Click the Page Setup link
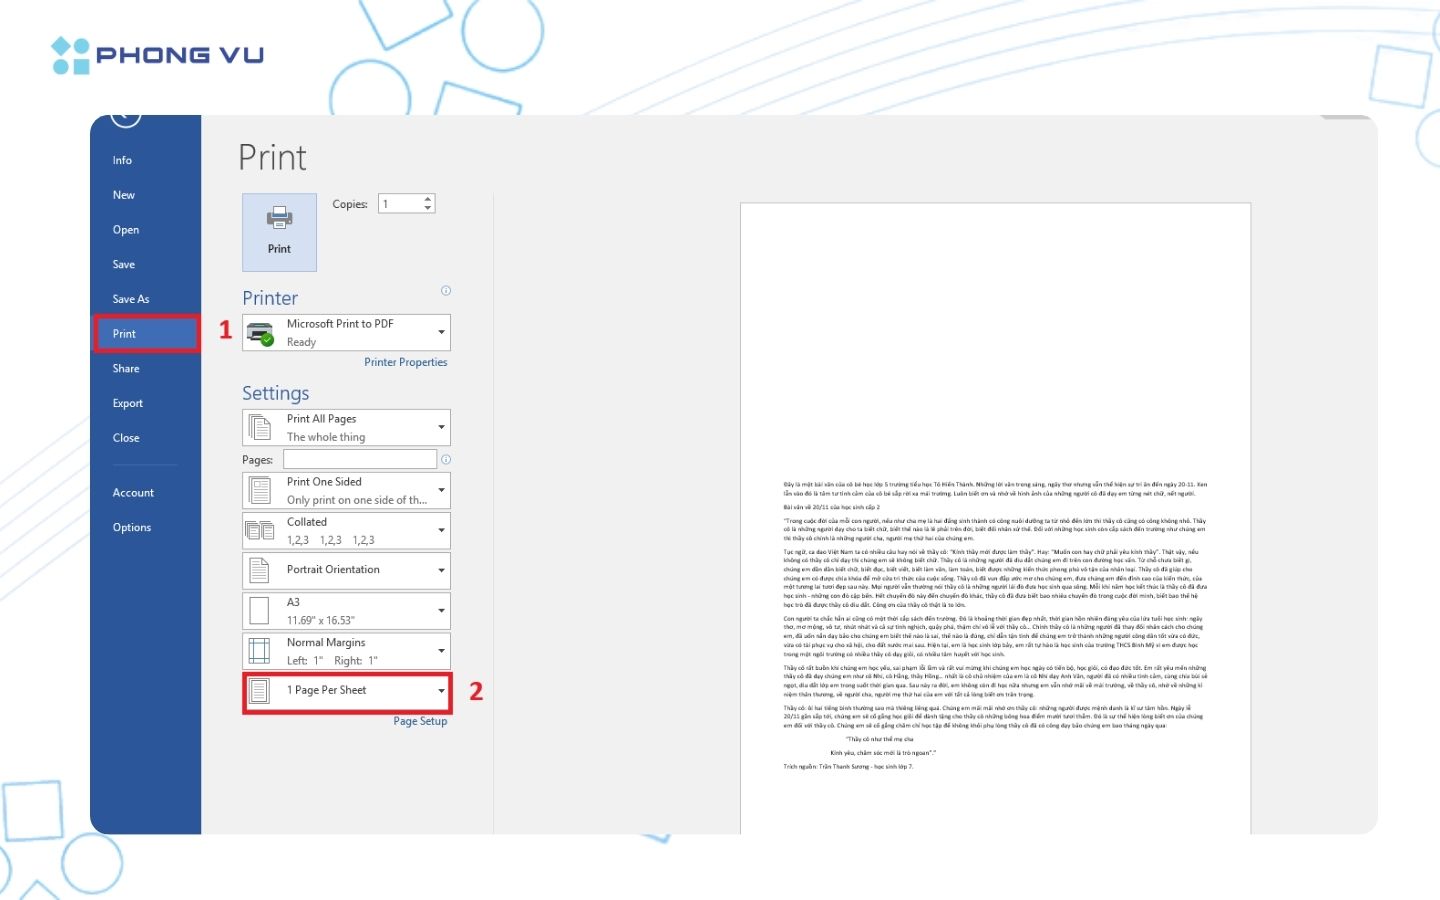Image resolution: width=1440 pixels, height=900 pixels. (x=420, y=721)
